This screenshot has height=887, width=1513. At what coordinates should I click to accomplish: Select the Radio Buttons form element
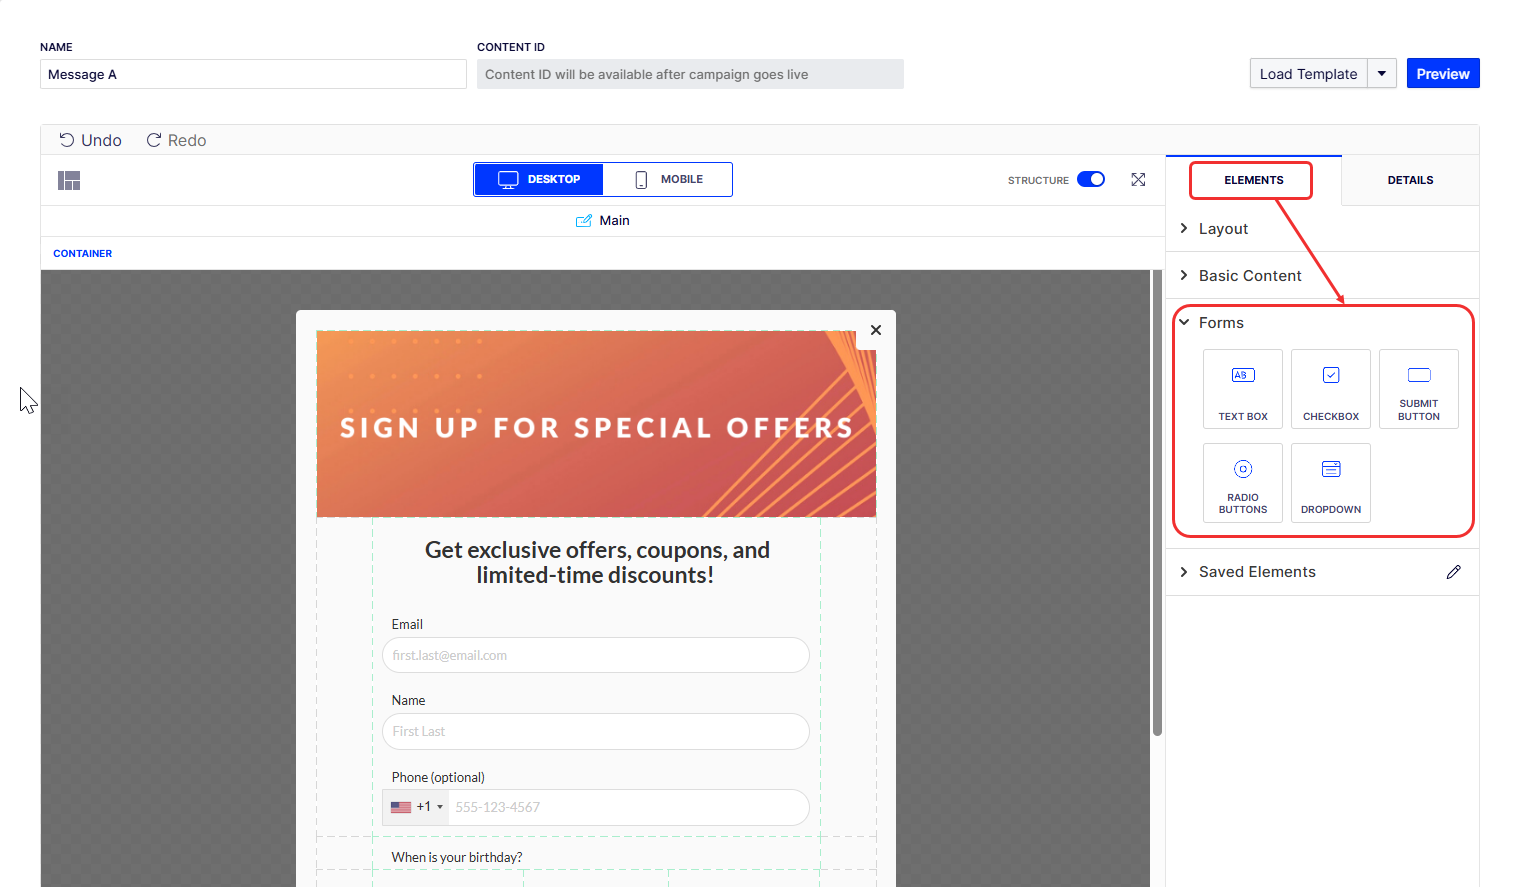[1242, 483]
